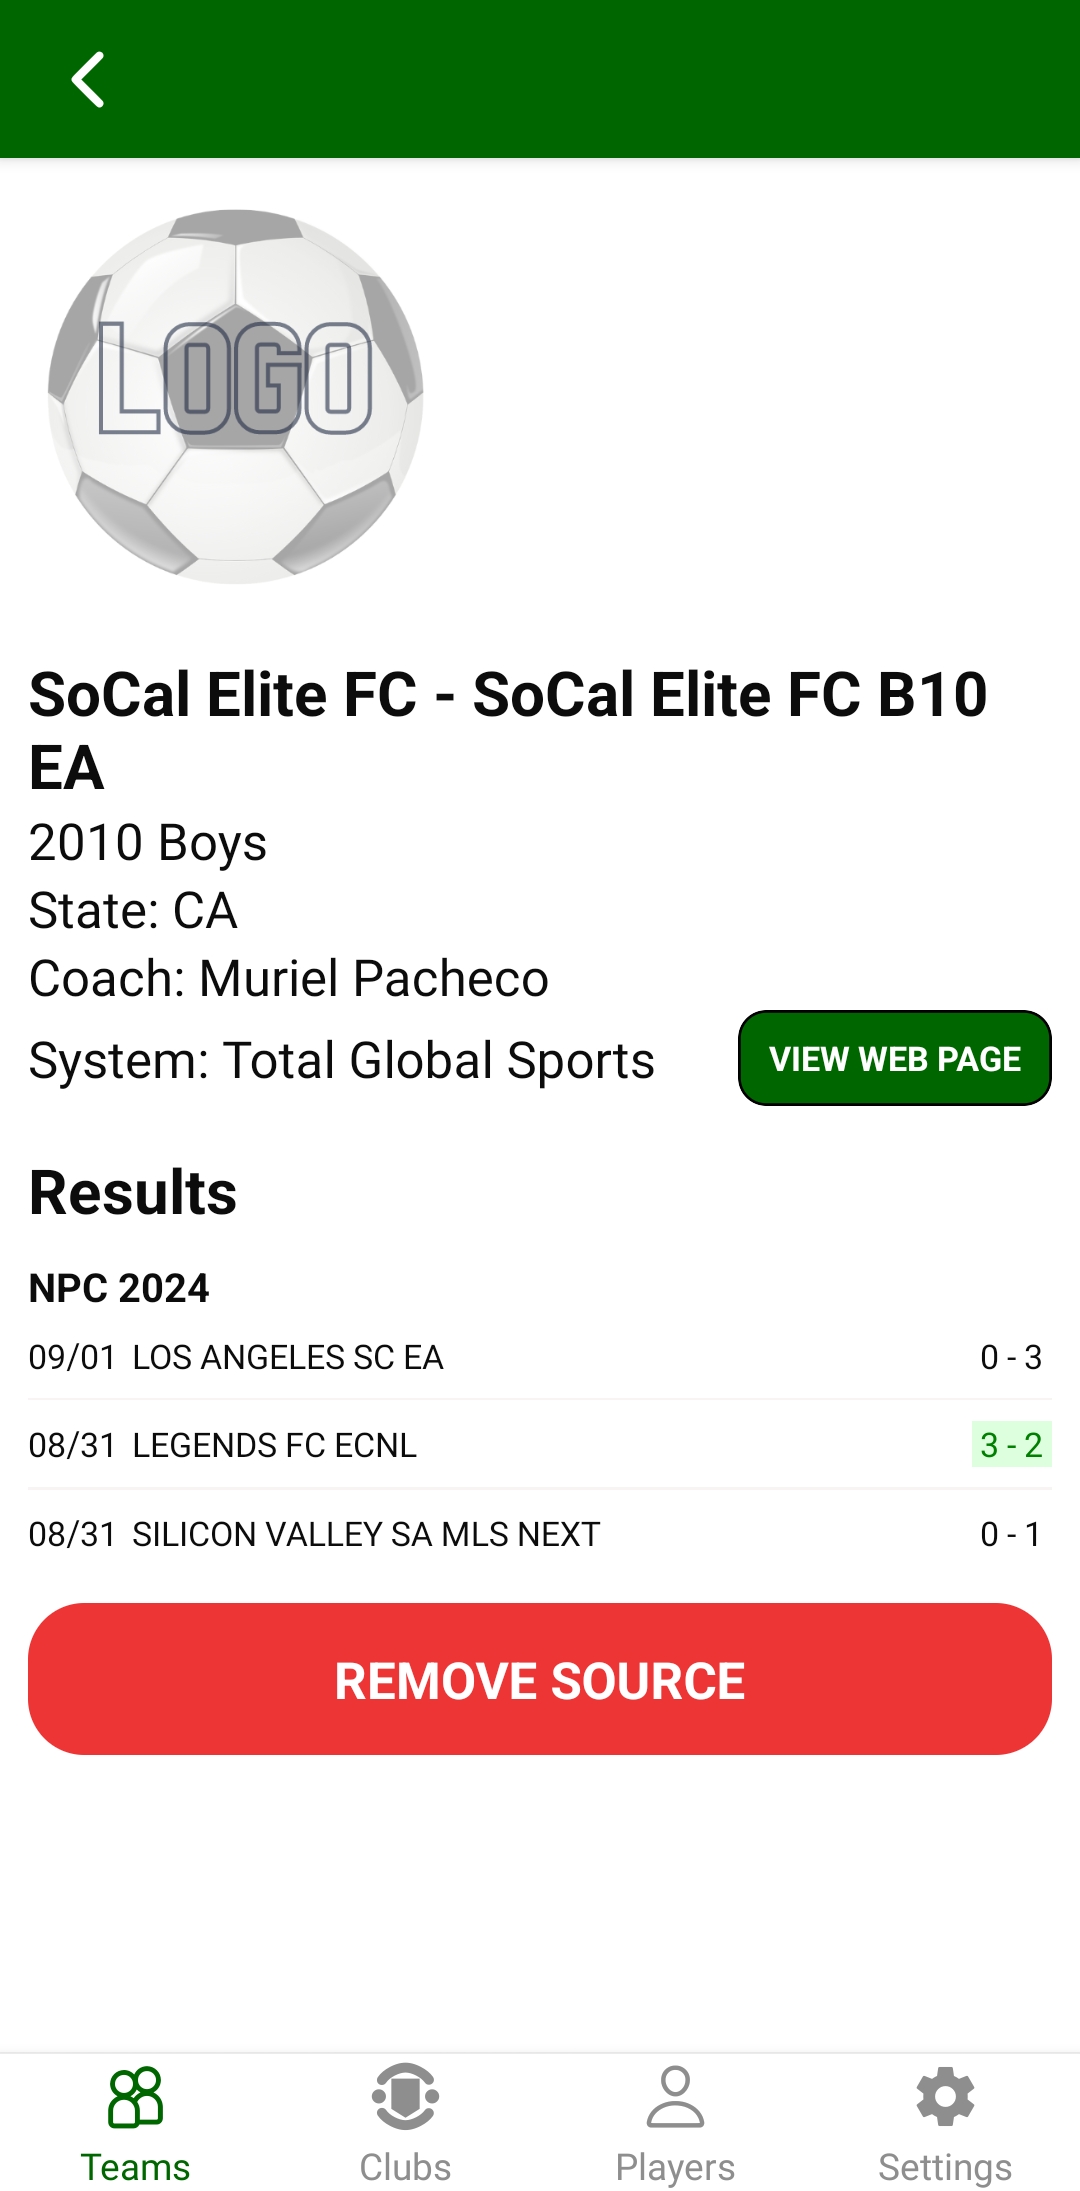Click the System: Total Global Sports text
The width and height of the screenshot is (1080, 2191).
[342, 1060]
